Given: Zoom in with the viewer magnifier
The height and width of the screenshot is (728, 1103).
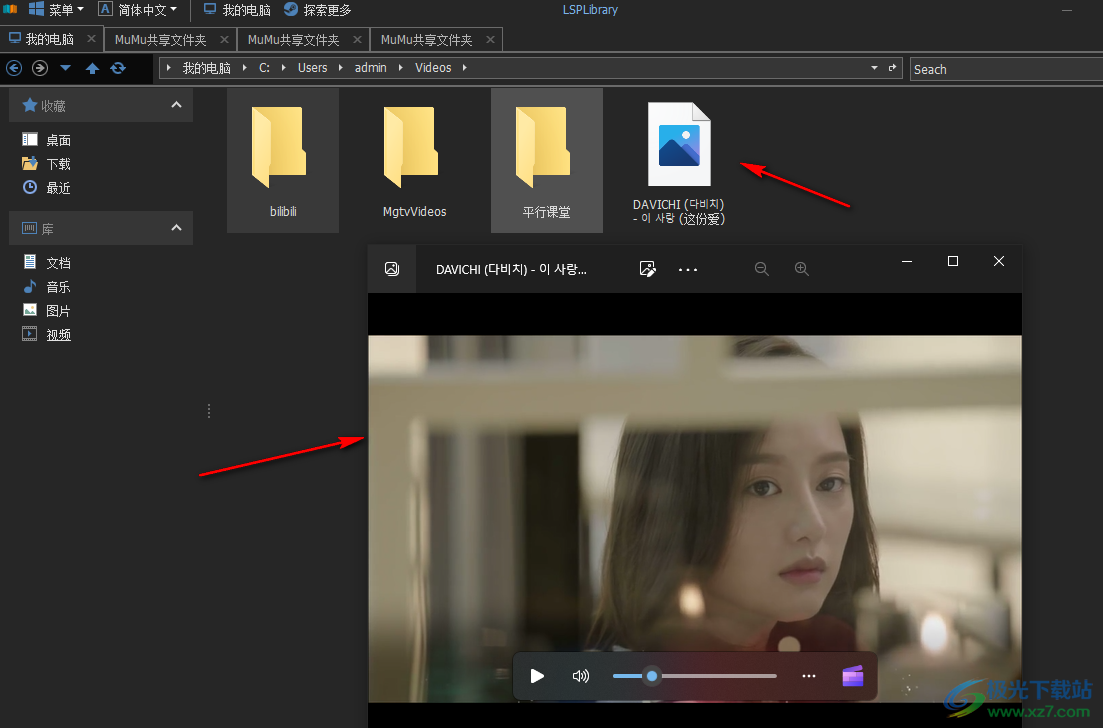Looking at the screenshot, I should pyautogui.click(x=801, y=269).
